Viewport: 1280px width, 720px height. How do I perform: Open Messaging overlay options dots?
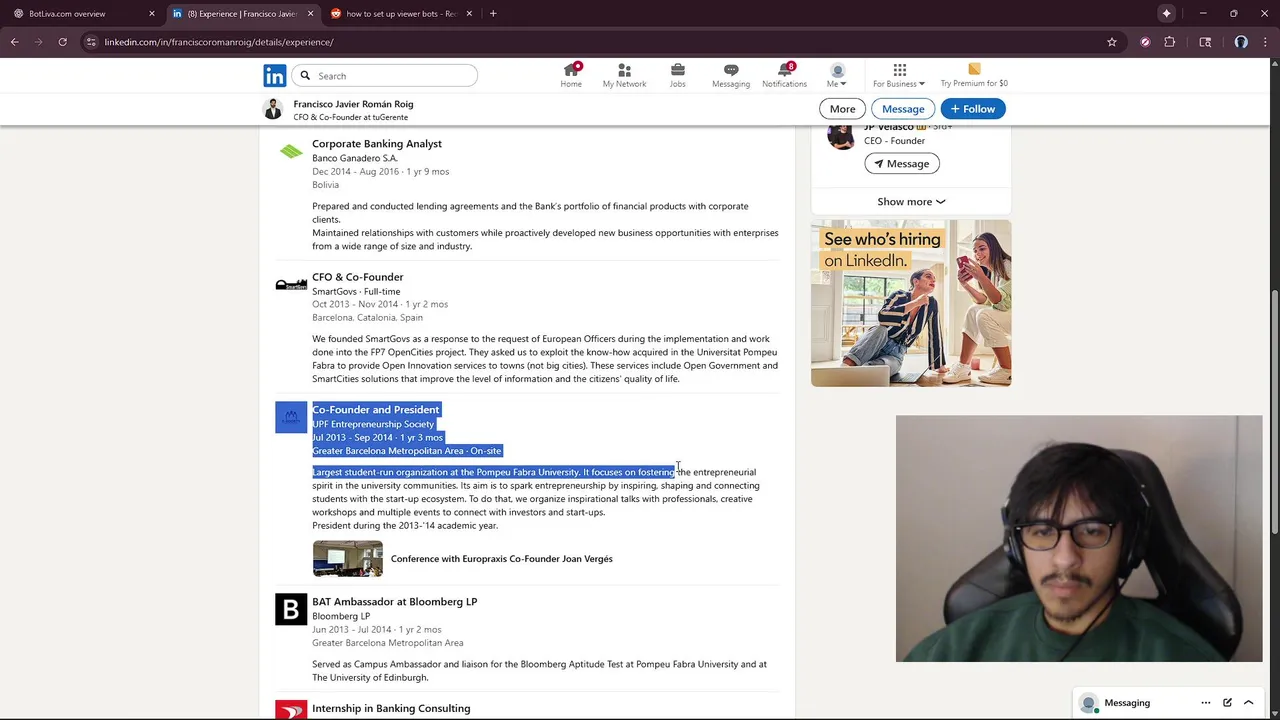(x=1206, y=703)
